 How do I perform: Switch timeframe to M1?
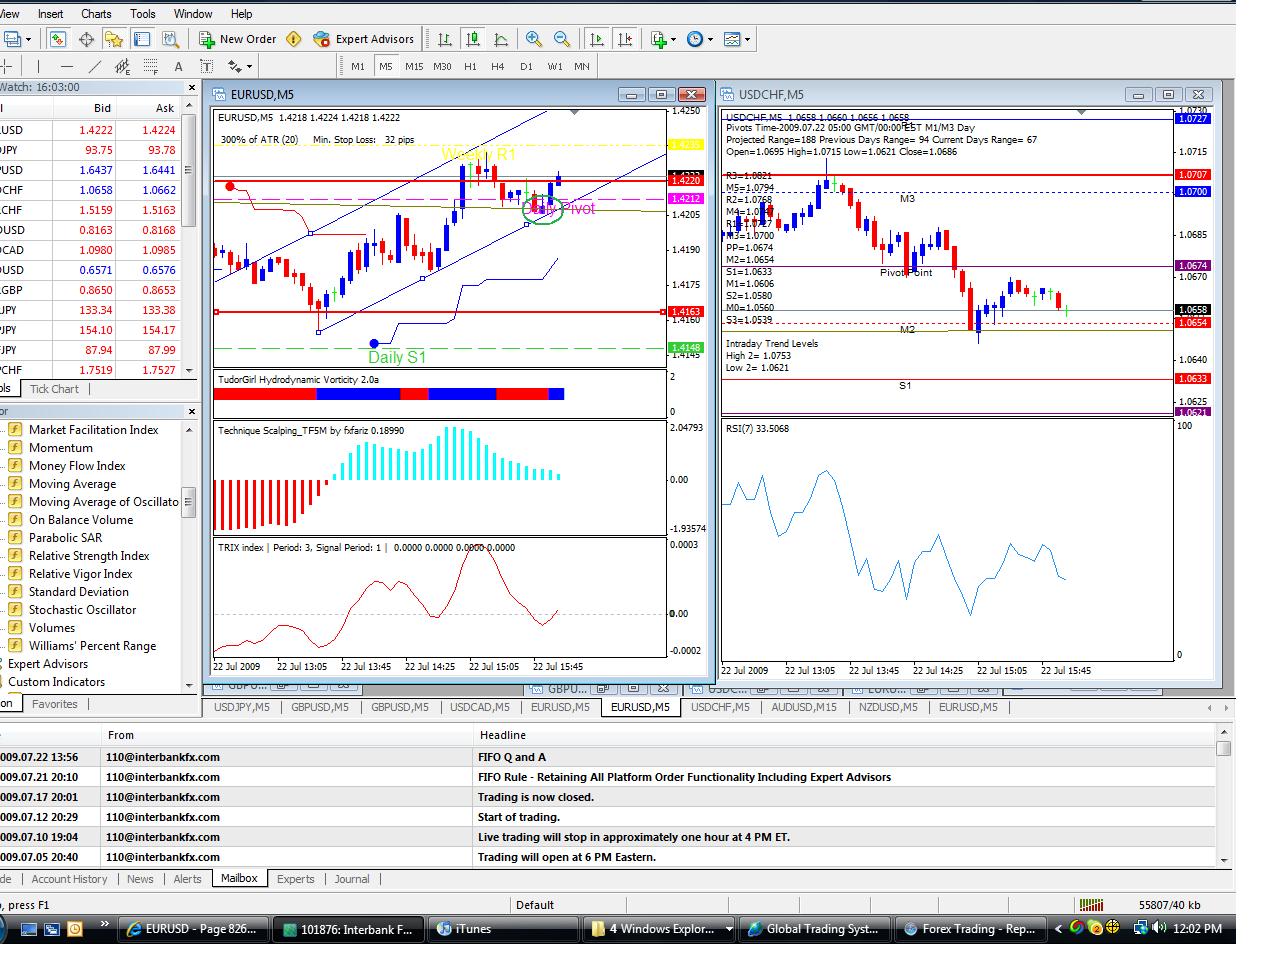[358, 66]
